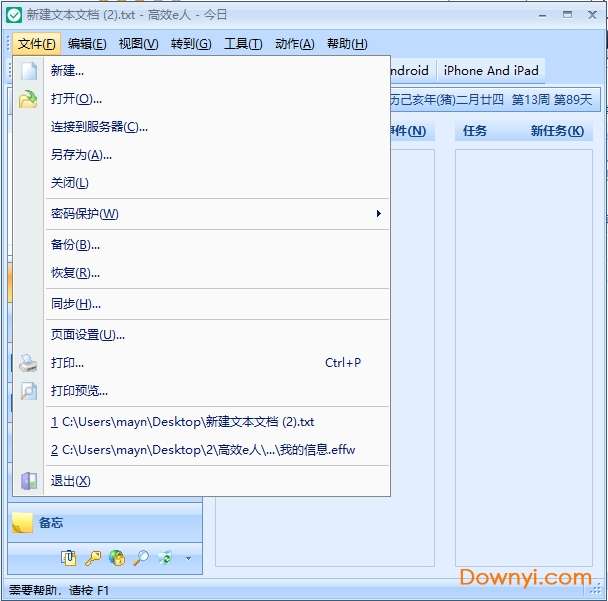
Task: Open the 文件(F) menu
Action: tap(36, 44)
